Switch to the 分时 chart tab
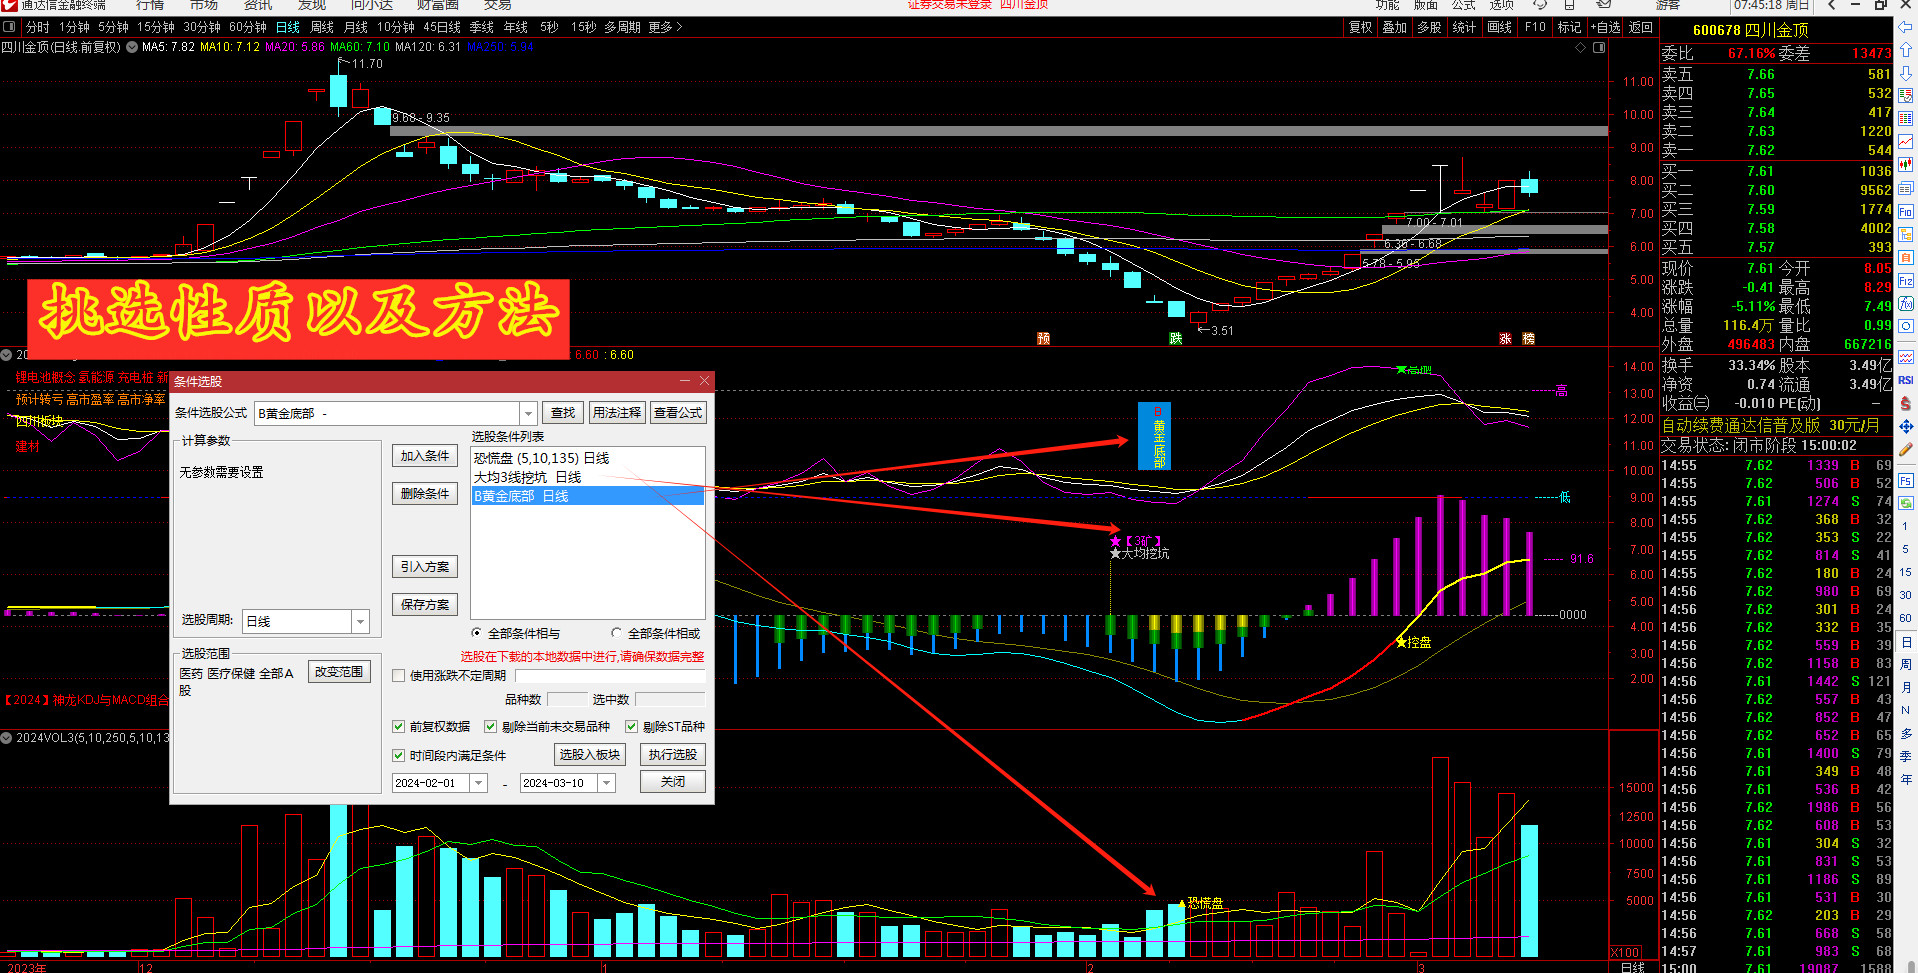Screen dimensions: 1918x973 [37, 27]
